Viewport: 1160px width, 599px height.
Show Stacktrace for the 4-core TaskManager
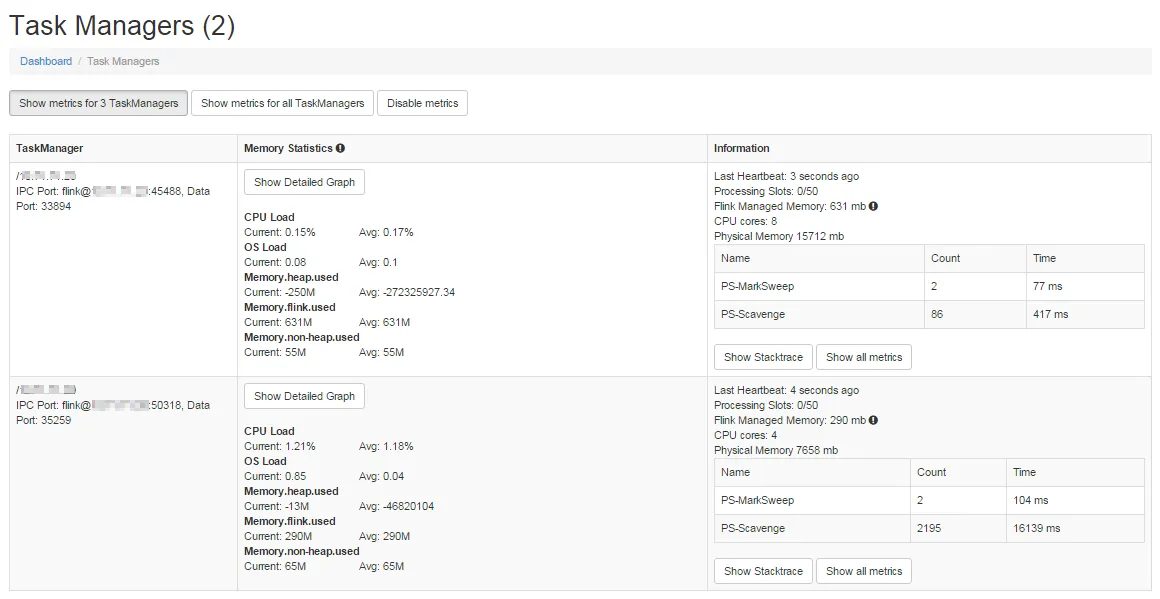point(763,571)
